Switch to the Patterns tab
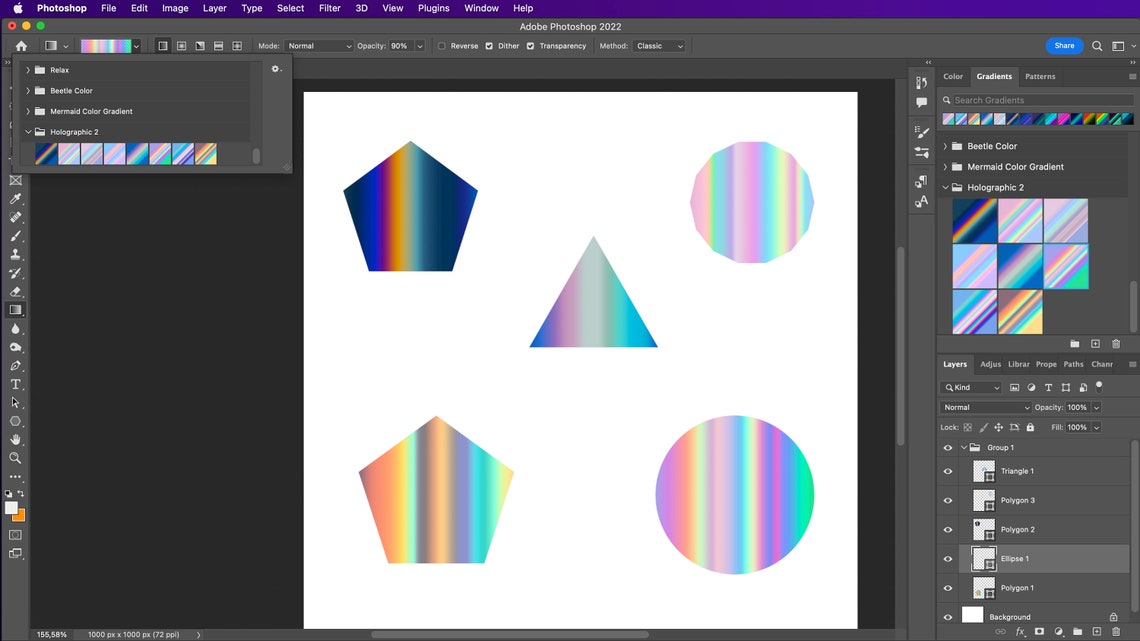Viewport: 1140px width, 641px height. click(1040, 76)
